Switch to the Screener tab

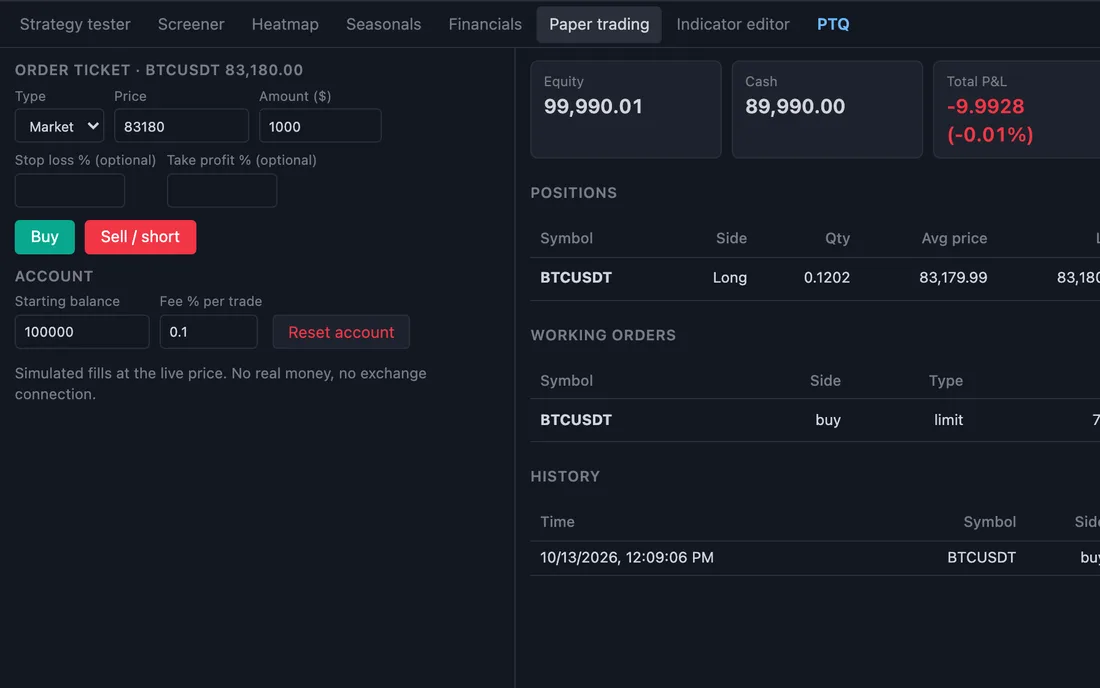pyautogui.click(x=191, y=25)
